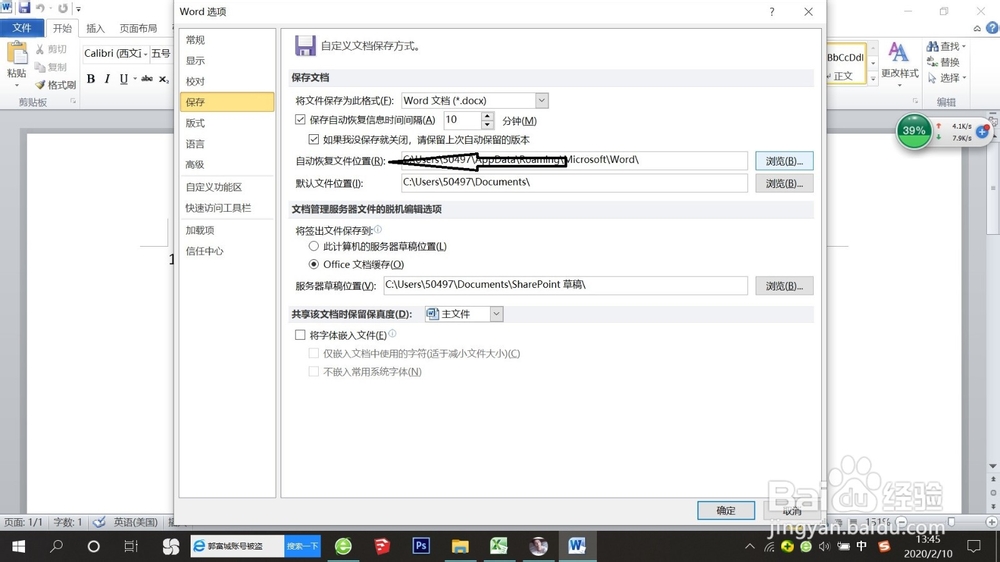The width and height of the screenshot is (1000, 562).
Task: Select 常规 (General) in options list
Action: click(x=227, y=40)
